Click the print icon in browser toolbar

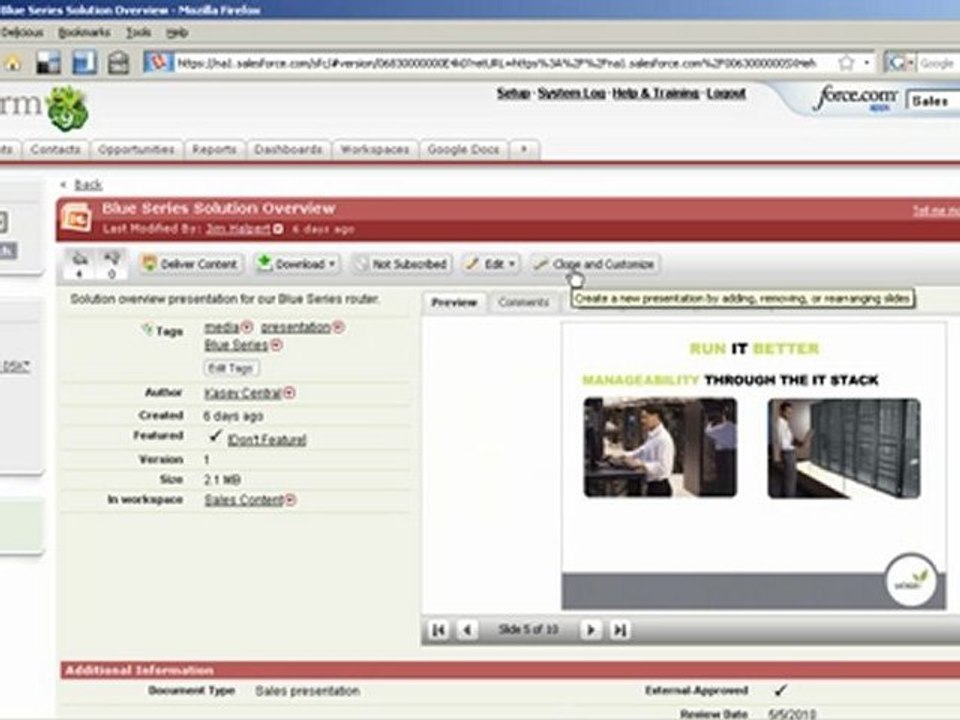[x=119, y=62]
